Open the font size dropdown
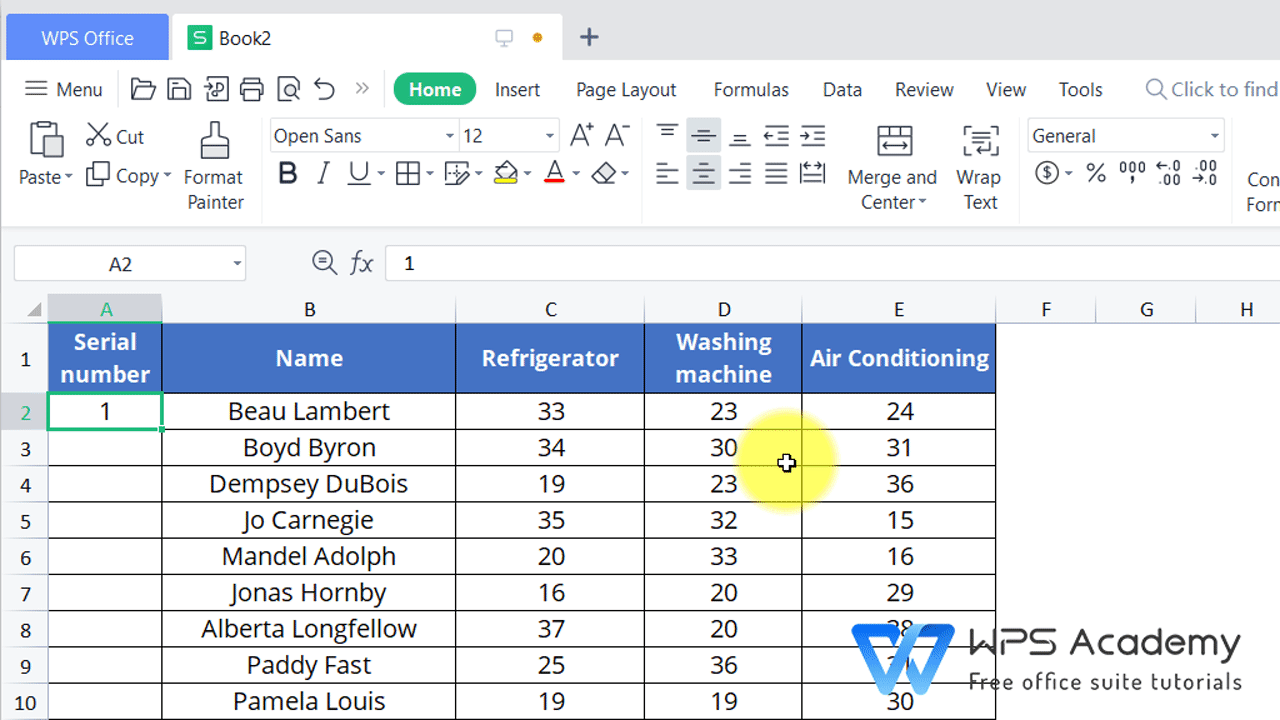 pyautogui.click(x=550, y=136)
